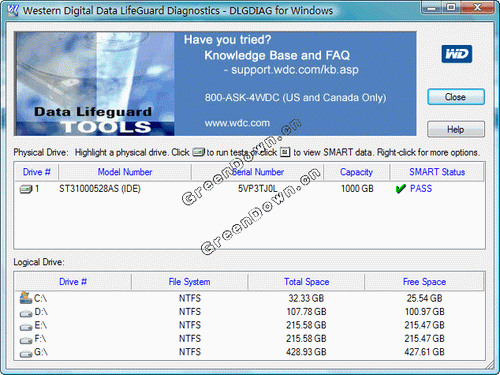This screenshot has width=500, height=375.
Task: Click 107.78 GB total space value
Action: tap(306, 312)
